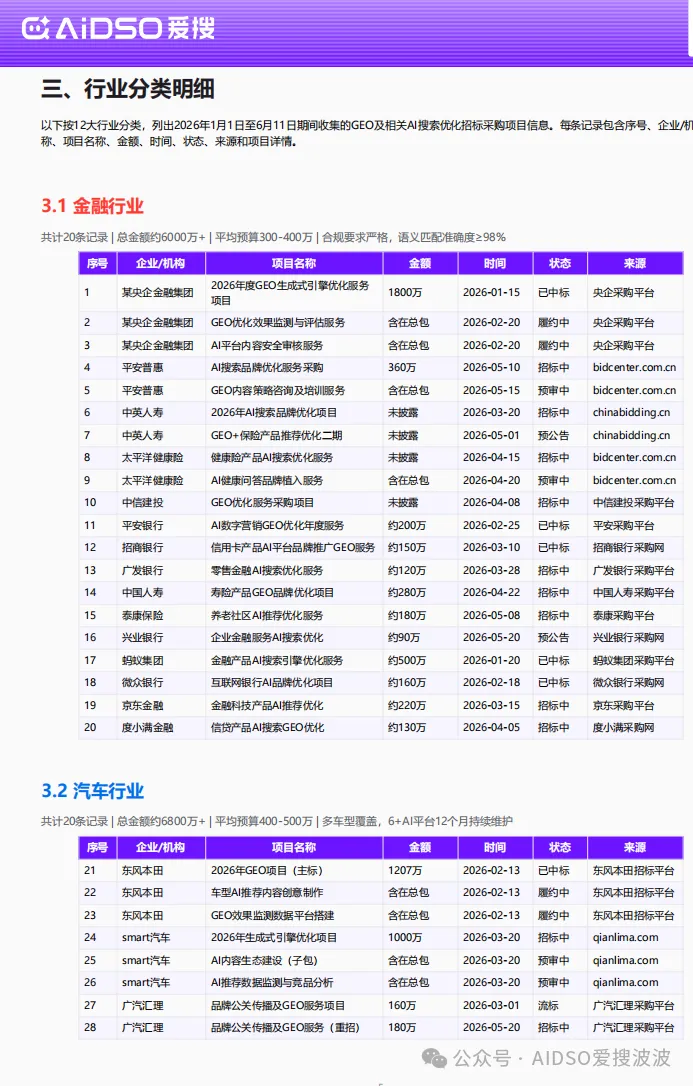Click project 金融科技产品AI推荐优化
The height and width of the screenshot is (1086, 693).
pyautogui.click(x=267, y=705)
